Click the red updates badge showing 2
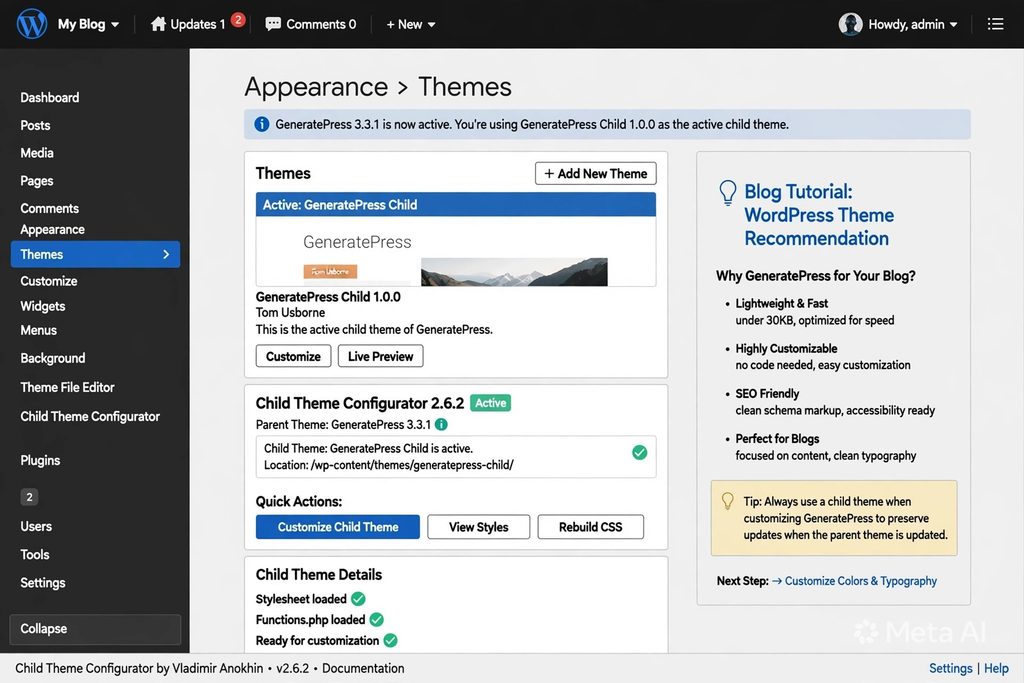 click(238, 20)
